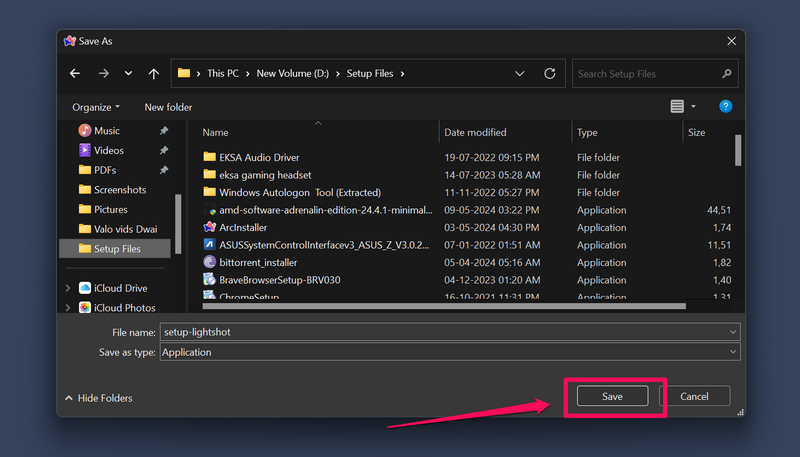Collapse the pane with Hide Folders

pyautogui.click(x=98, y=398)
